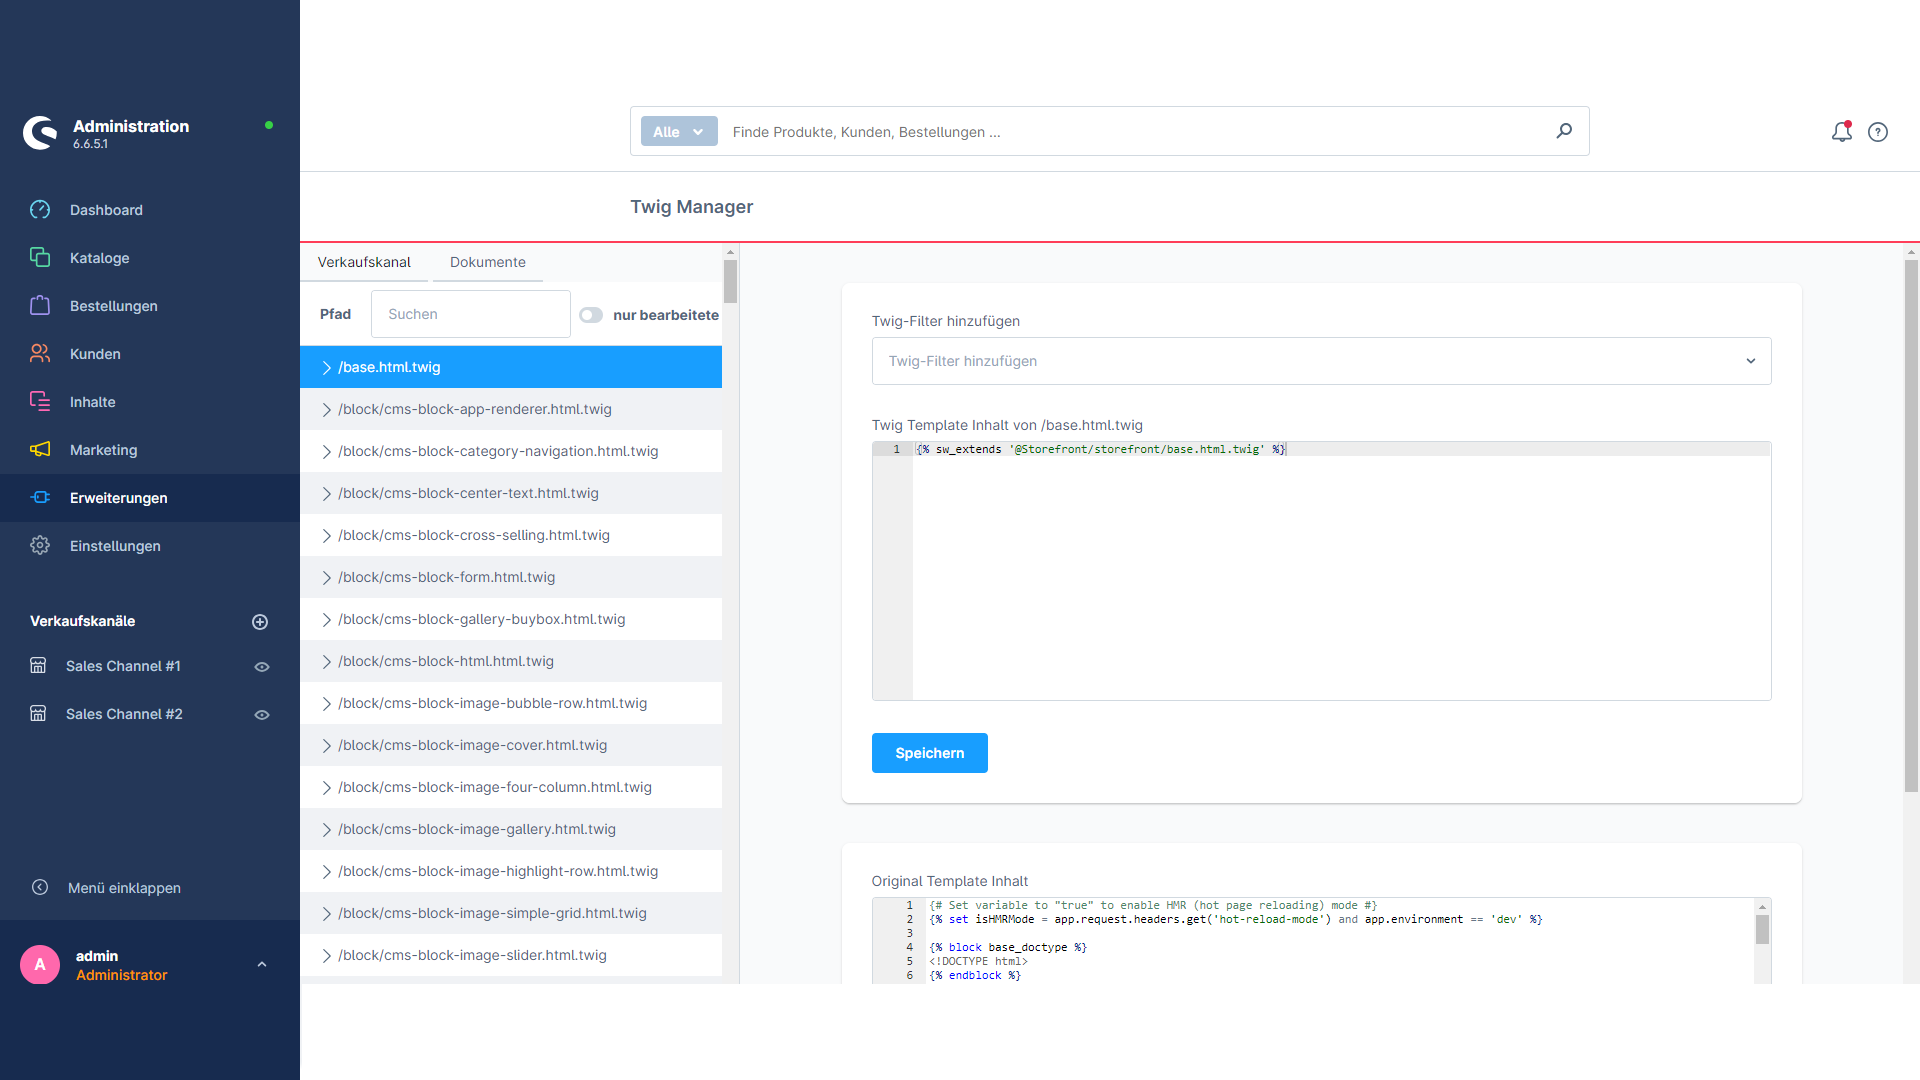Screen dimensions: 1920x1080
Task: Toggle visibility eye for Sales Channel #1
Action: 262,667
